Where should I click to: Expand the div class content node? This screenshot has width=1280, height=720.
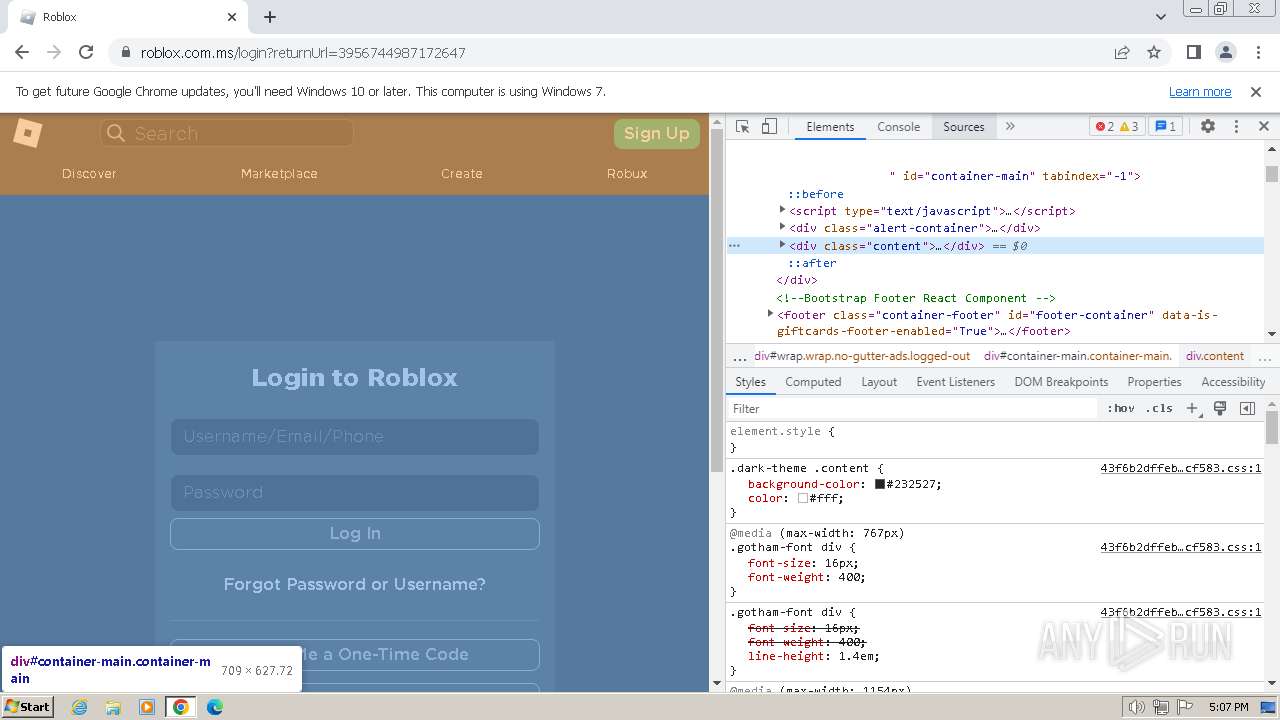tap(783, 245)
